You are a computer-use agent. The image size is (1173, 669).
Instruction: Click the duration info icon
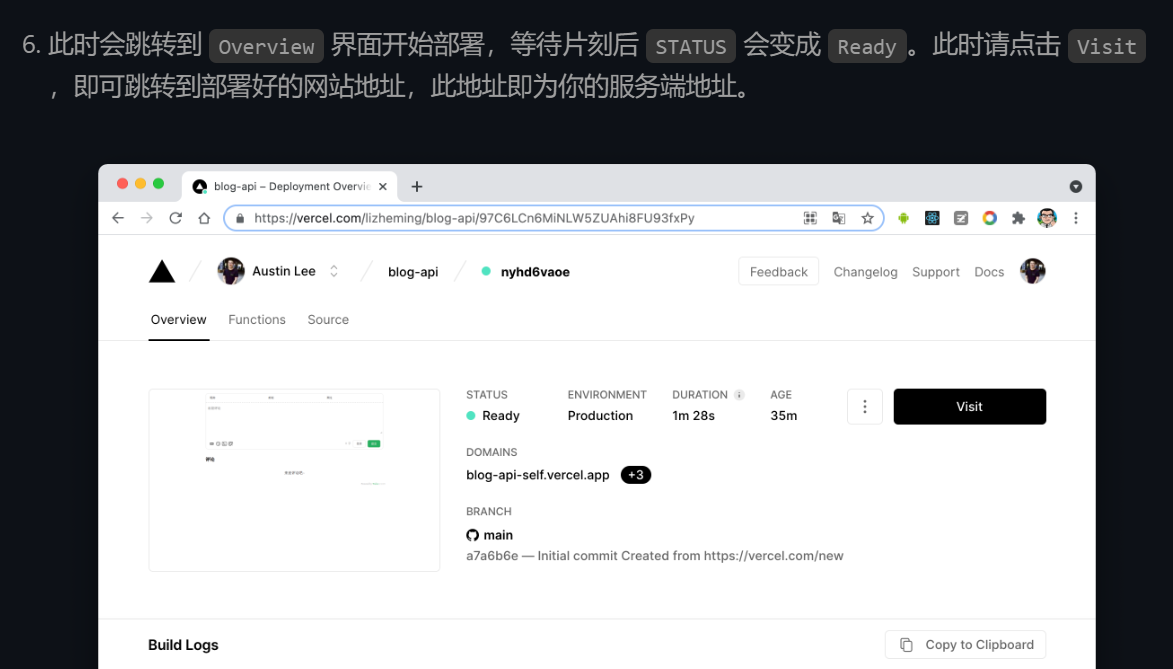point(739,395)
